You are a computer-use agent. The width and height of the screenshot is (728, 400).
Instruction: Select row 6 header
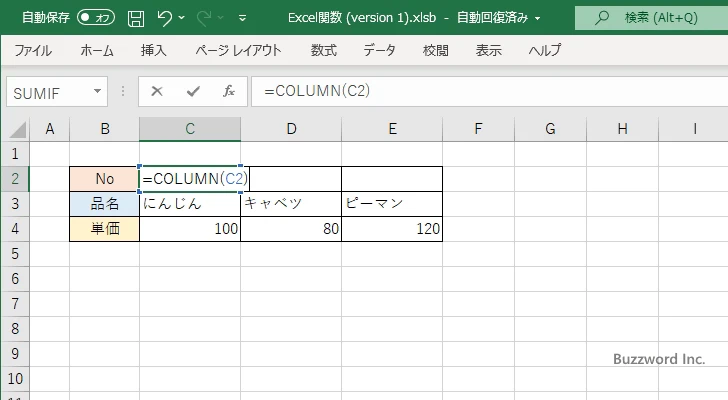point(15,279)
